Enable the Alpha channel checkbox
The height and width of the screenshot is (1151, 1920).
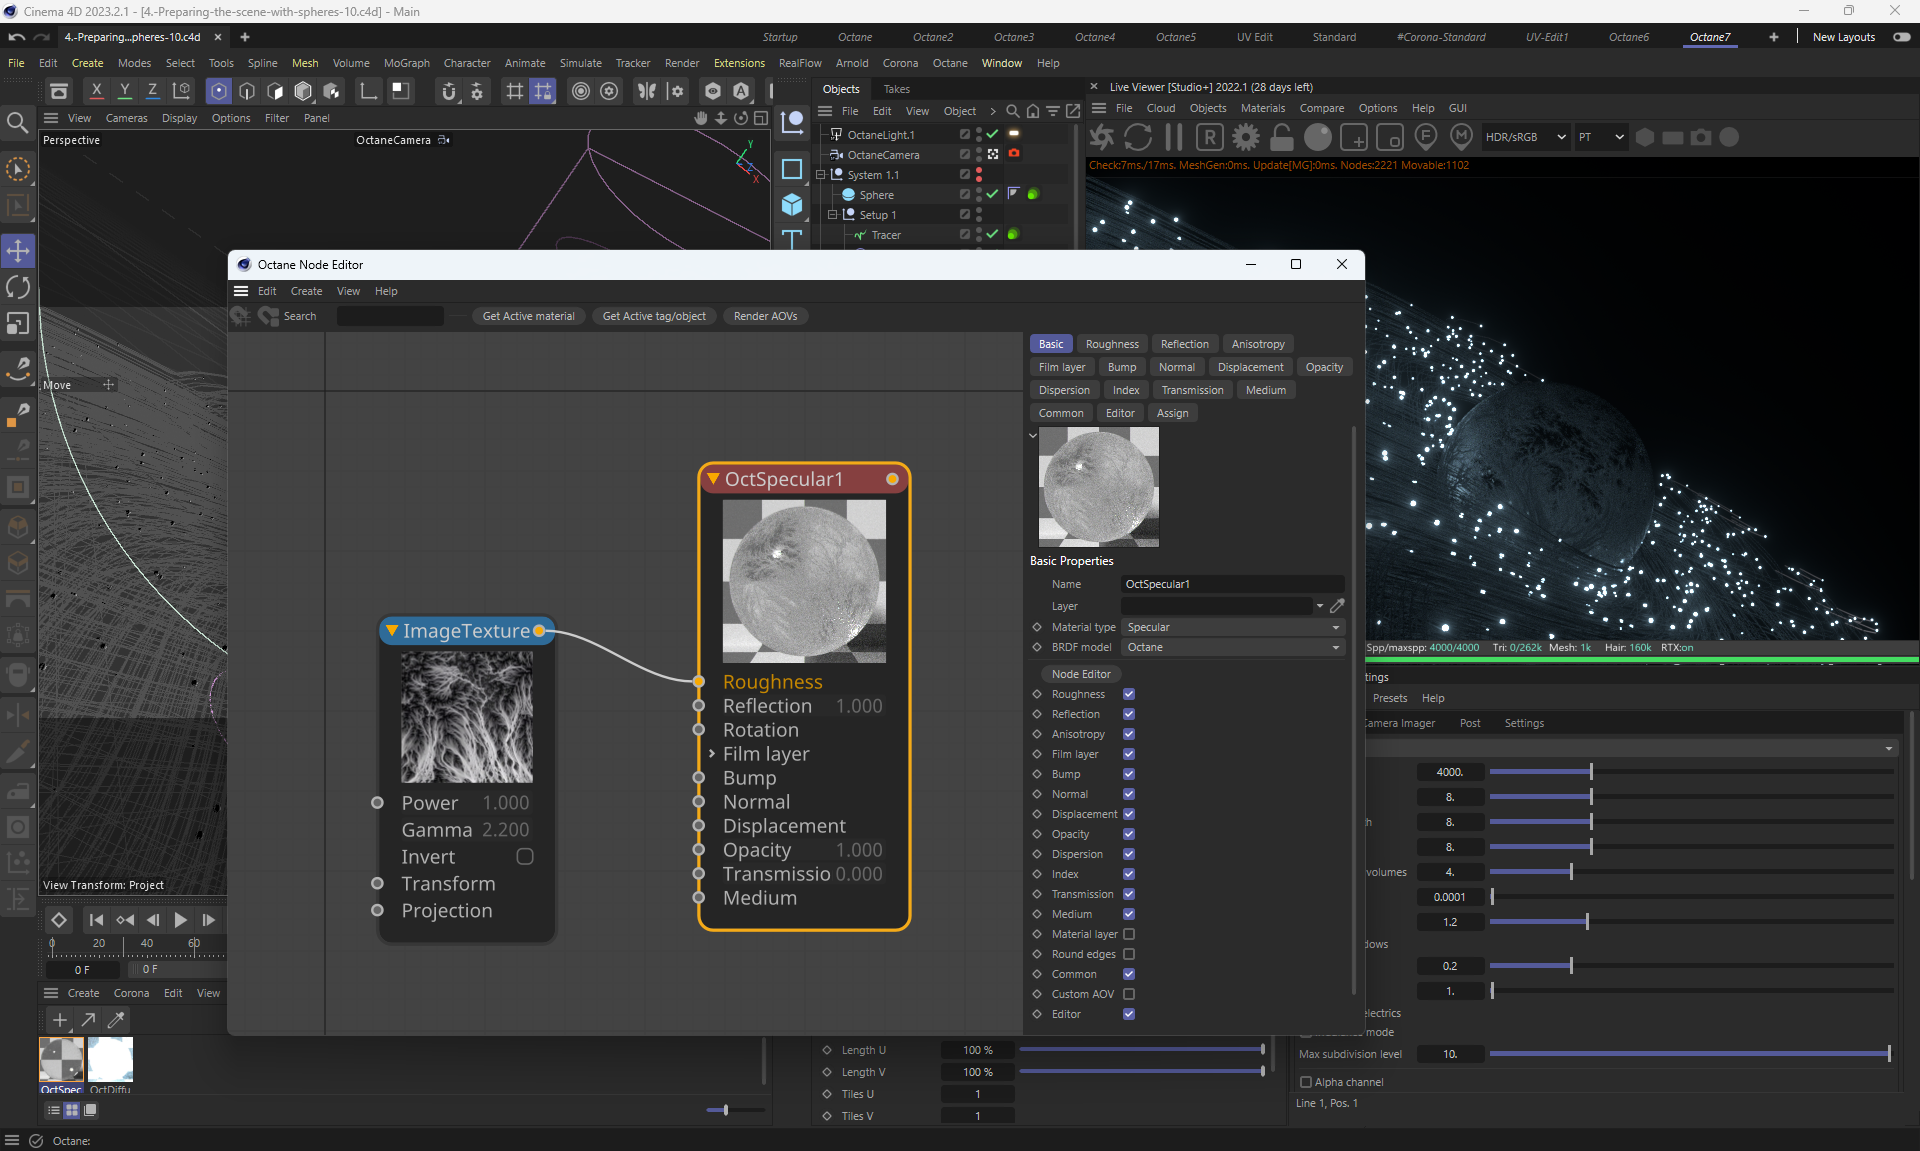1305,1082
